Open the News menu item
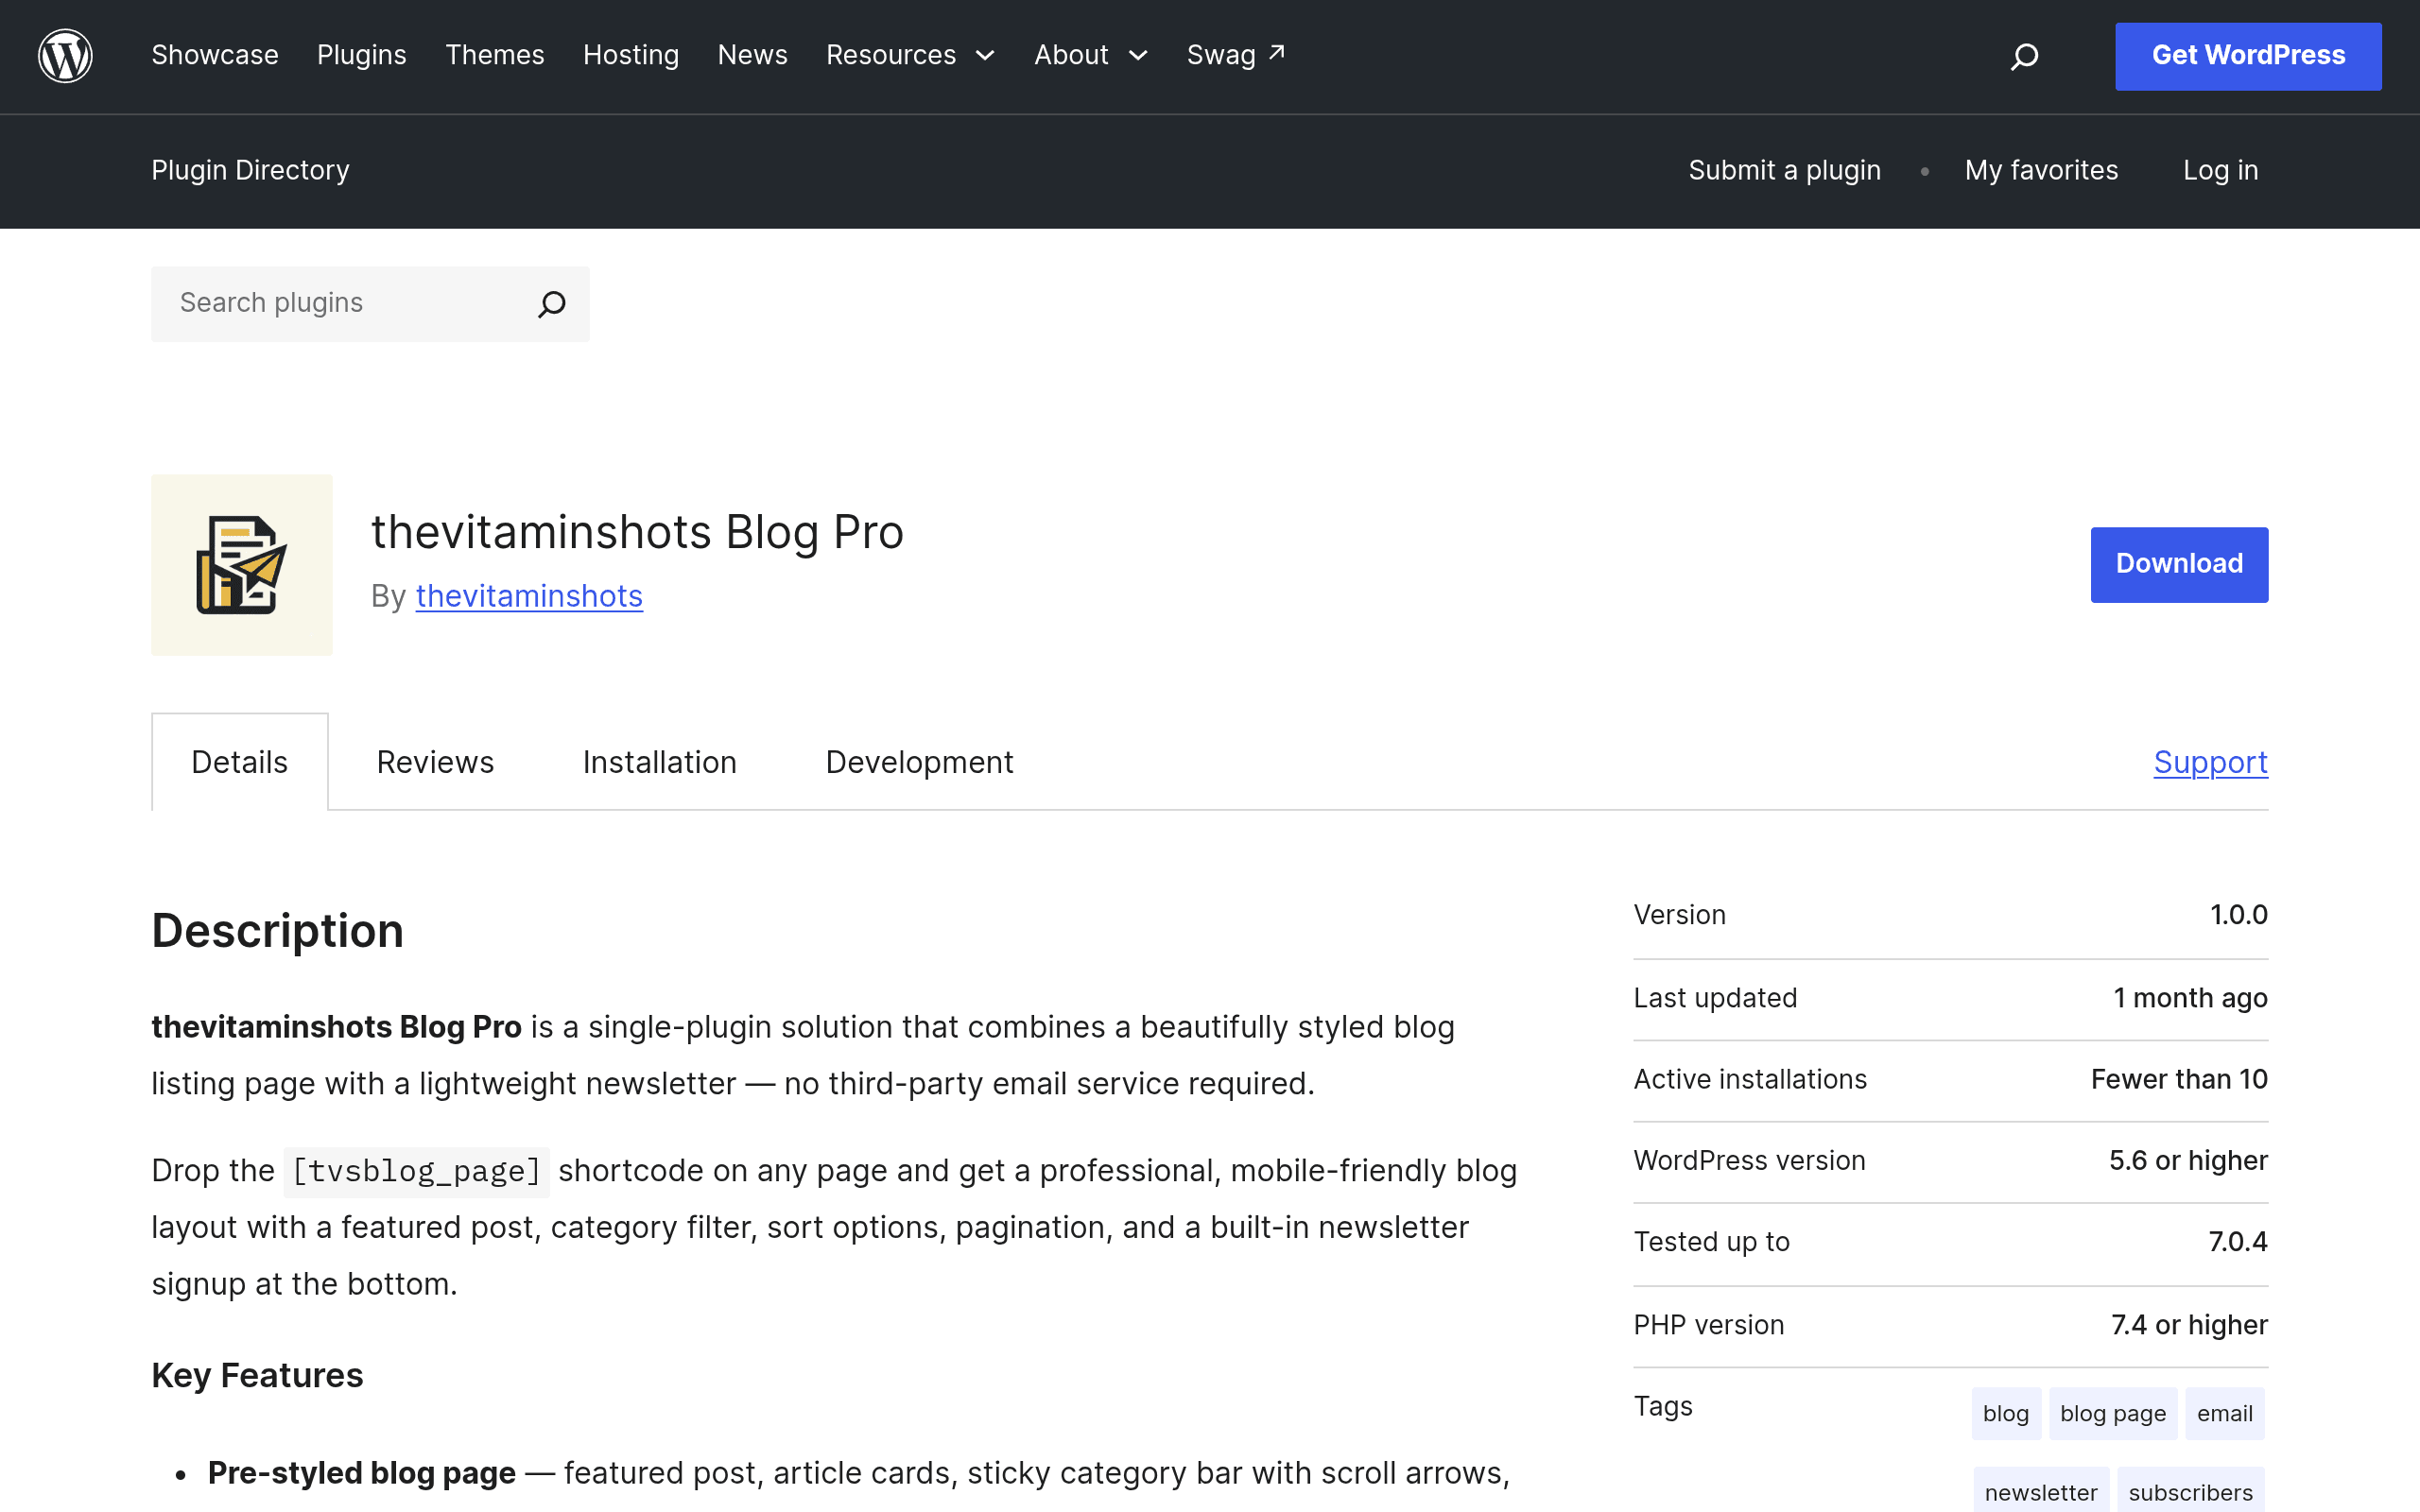 (753, 55)
